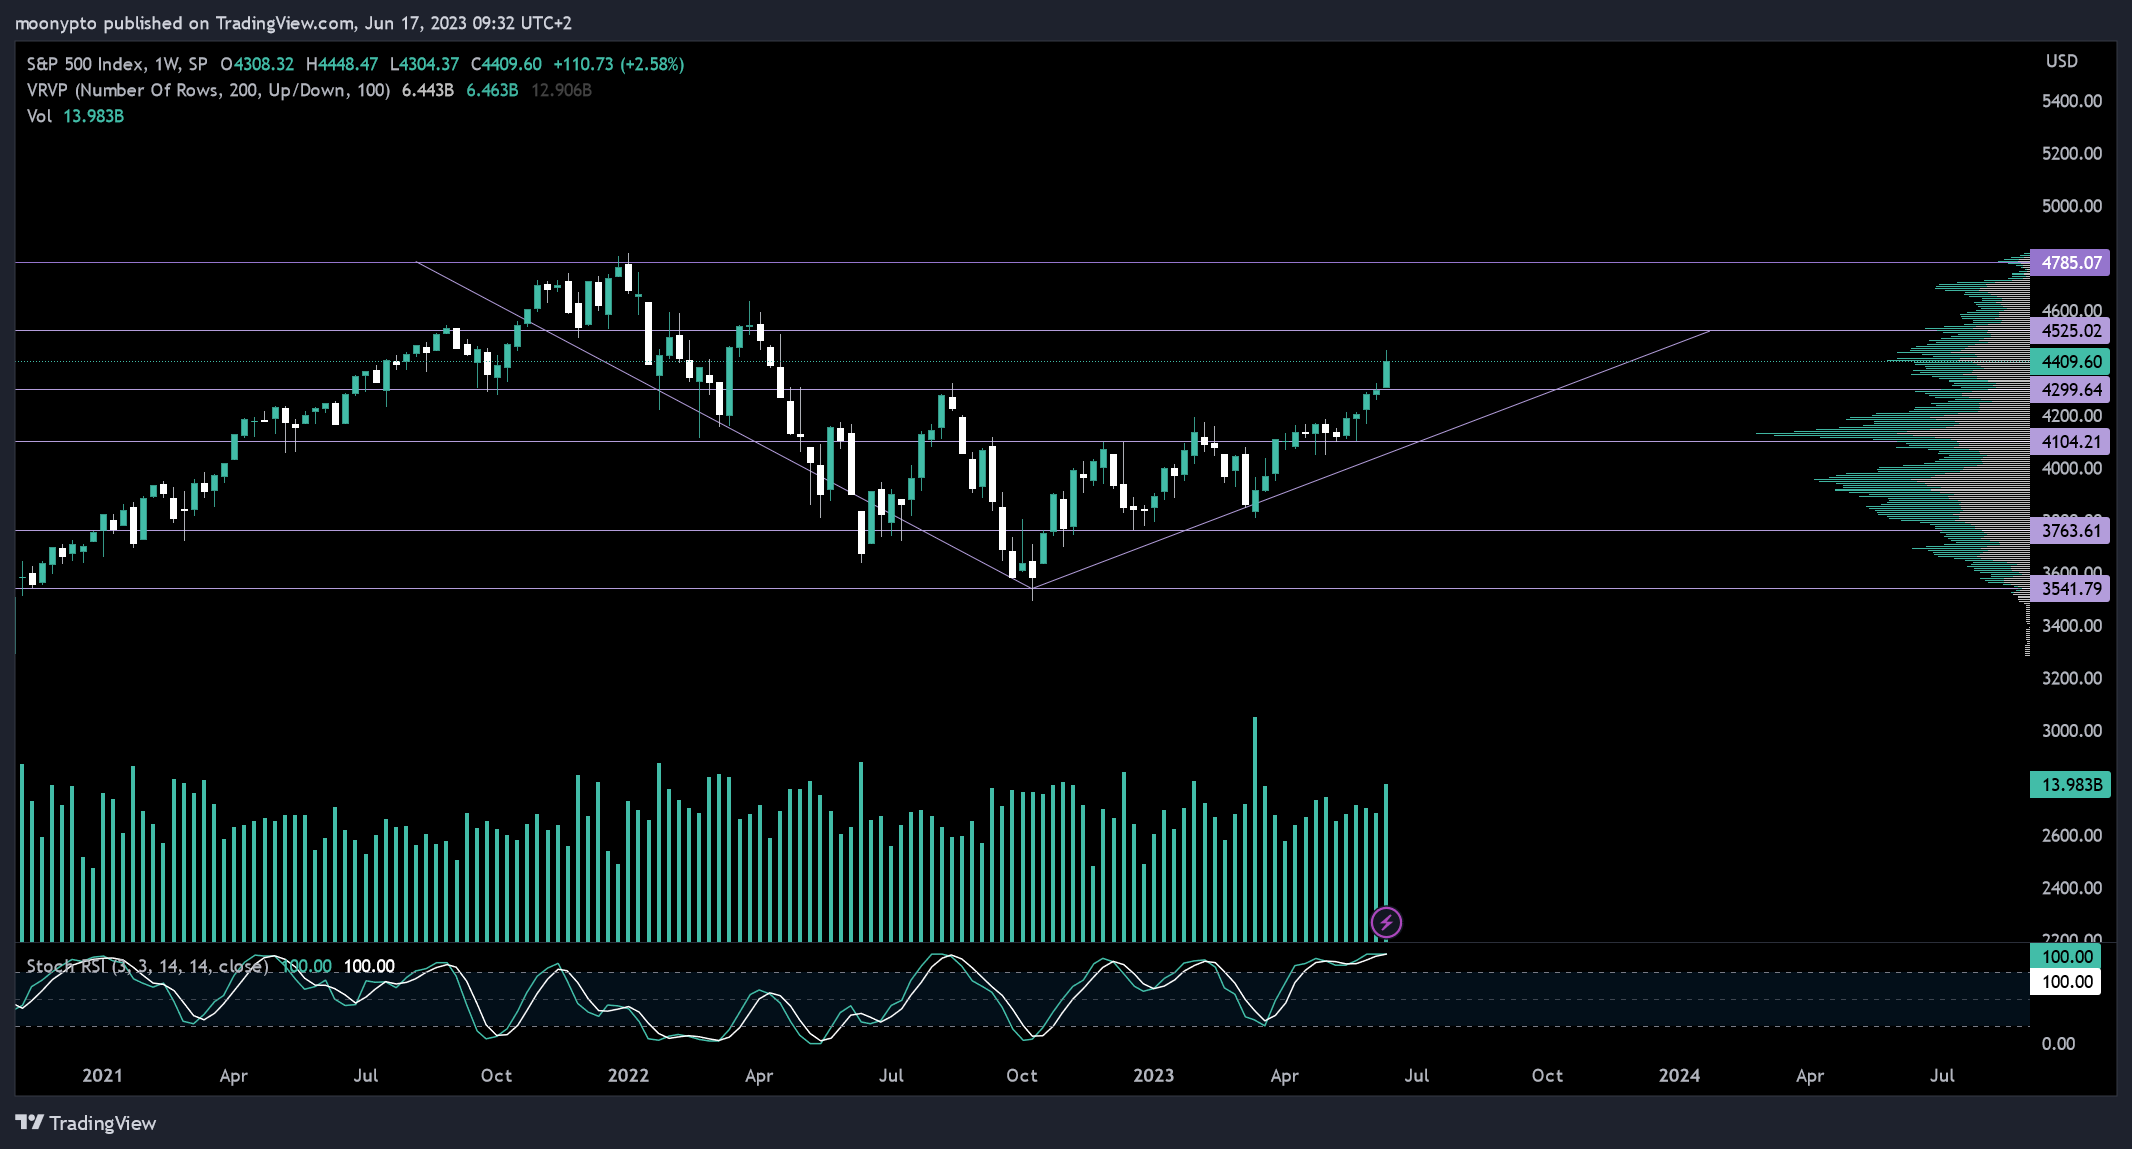Select the 4525.02 price level label
This screenshot has width=2132, height=1149.
pos(2070,331)
